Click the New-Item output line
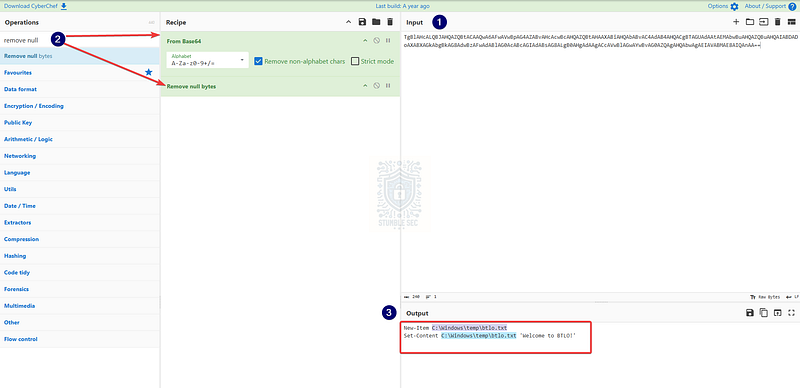The image size is (800, 388). tap(455, 328)
